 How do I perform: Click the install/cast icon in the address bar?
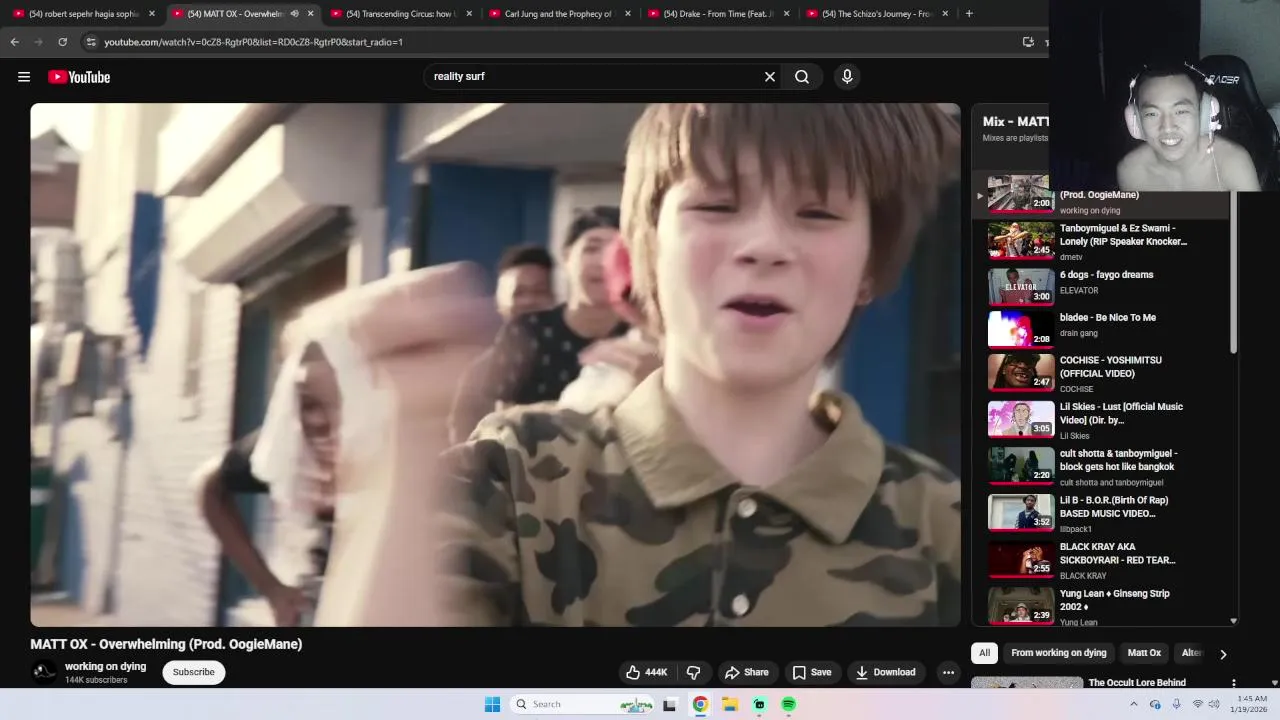(x=1028, y=42)
